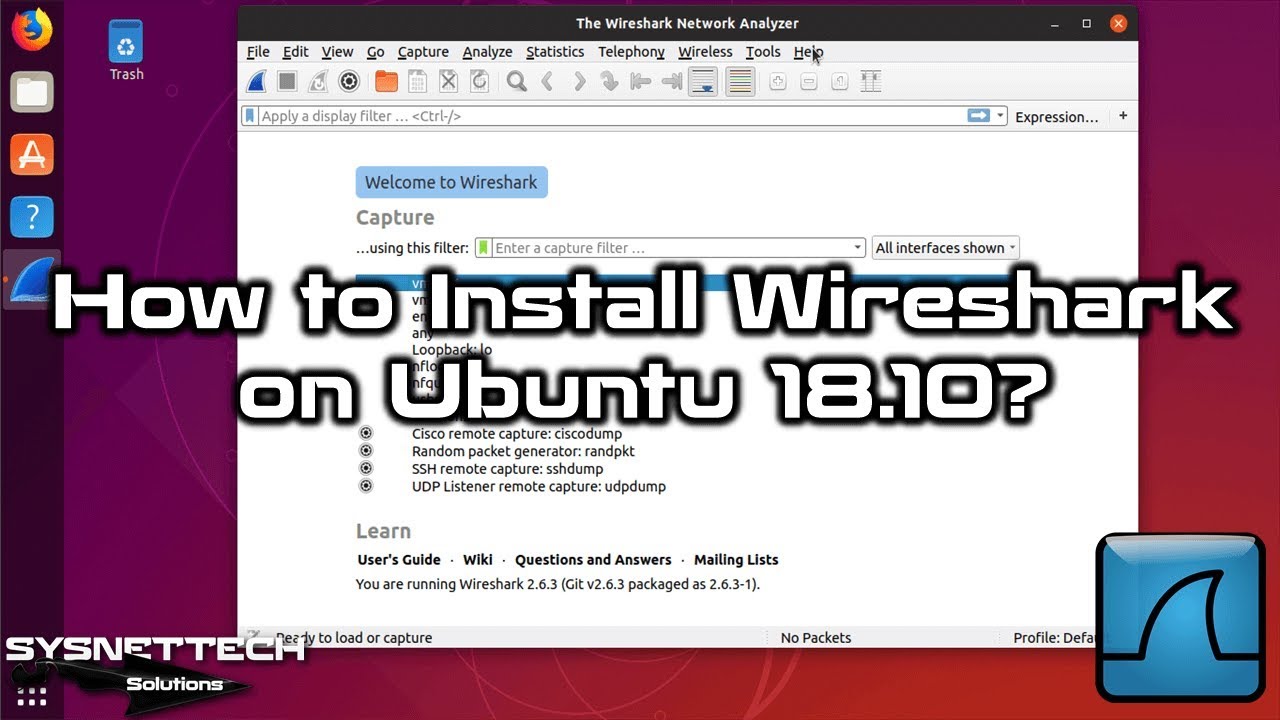Open options gear for Random packet generator
Image resolution: width=1280 pixels, height=720 pixels.
coord(366,451)
